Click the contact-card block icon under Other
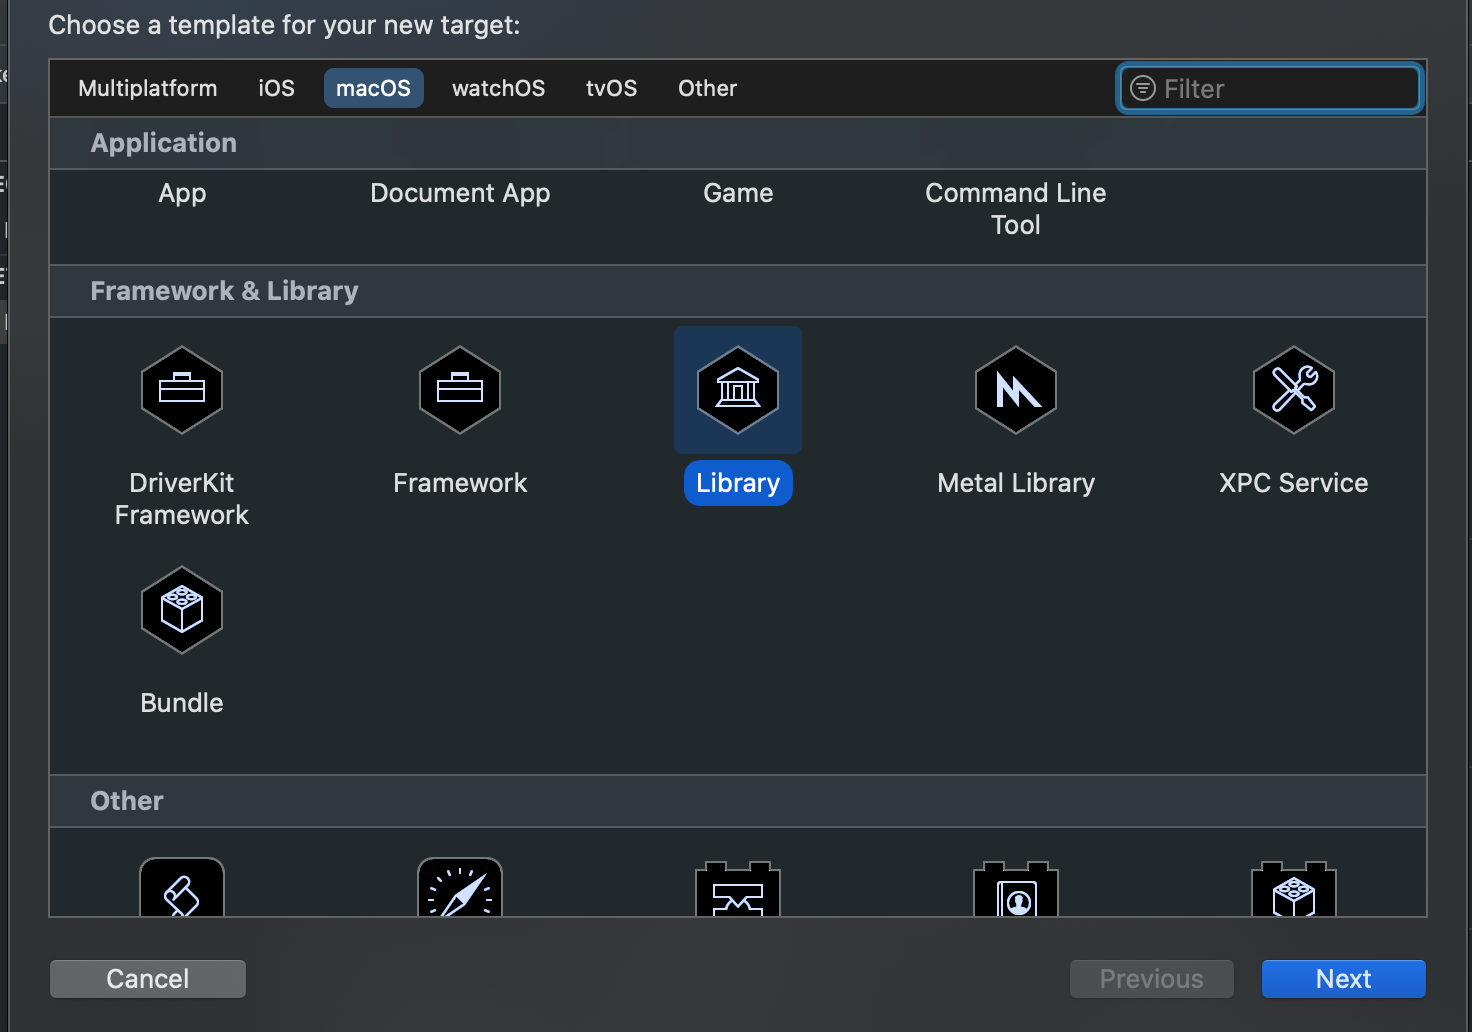This screenshot has width=1472, height=1032. click(x=1016, y=889)
